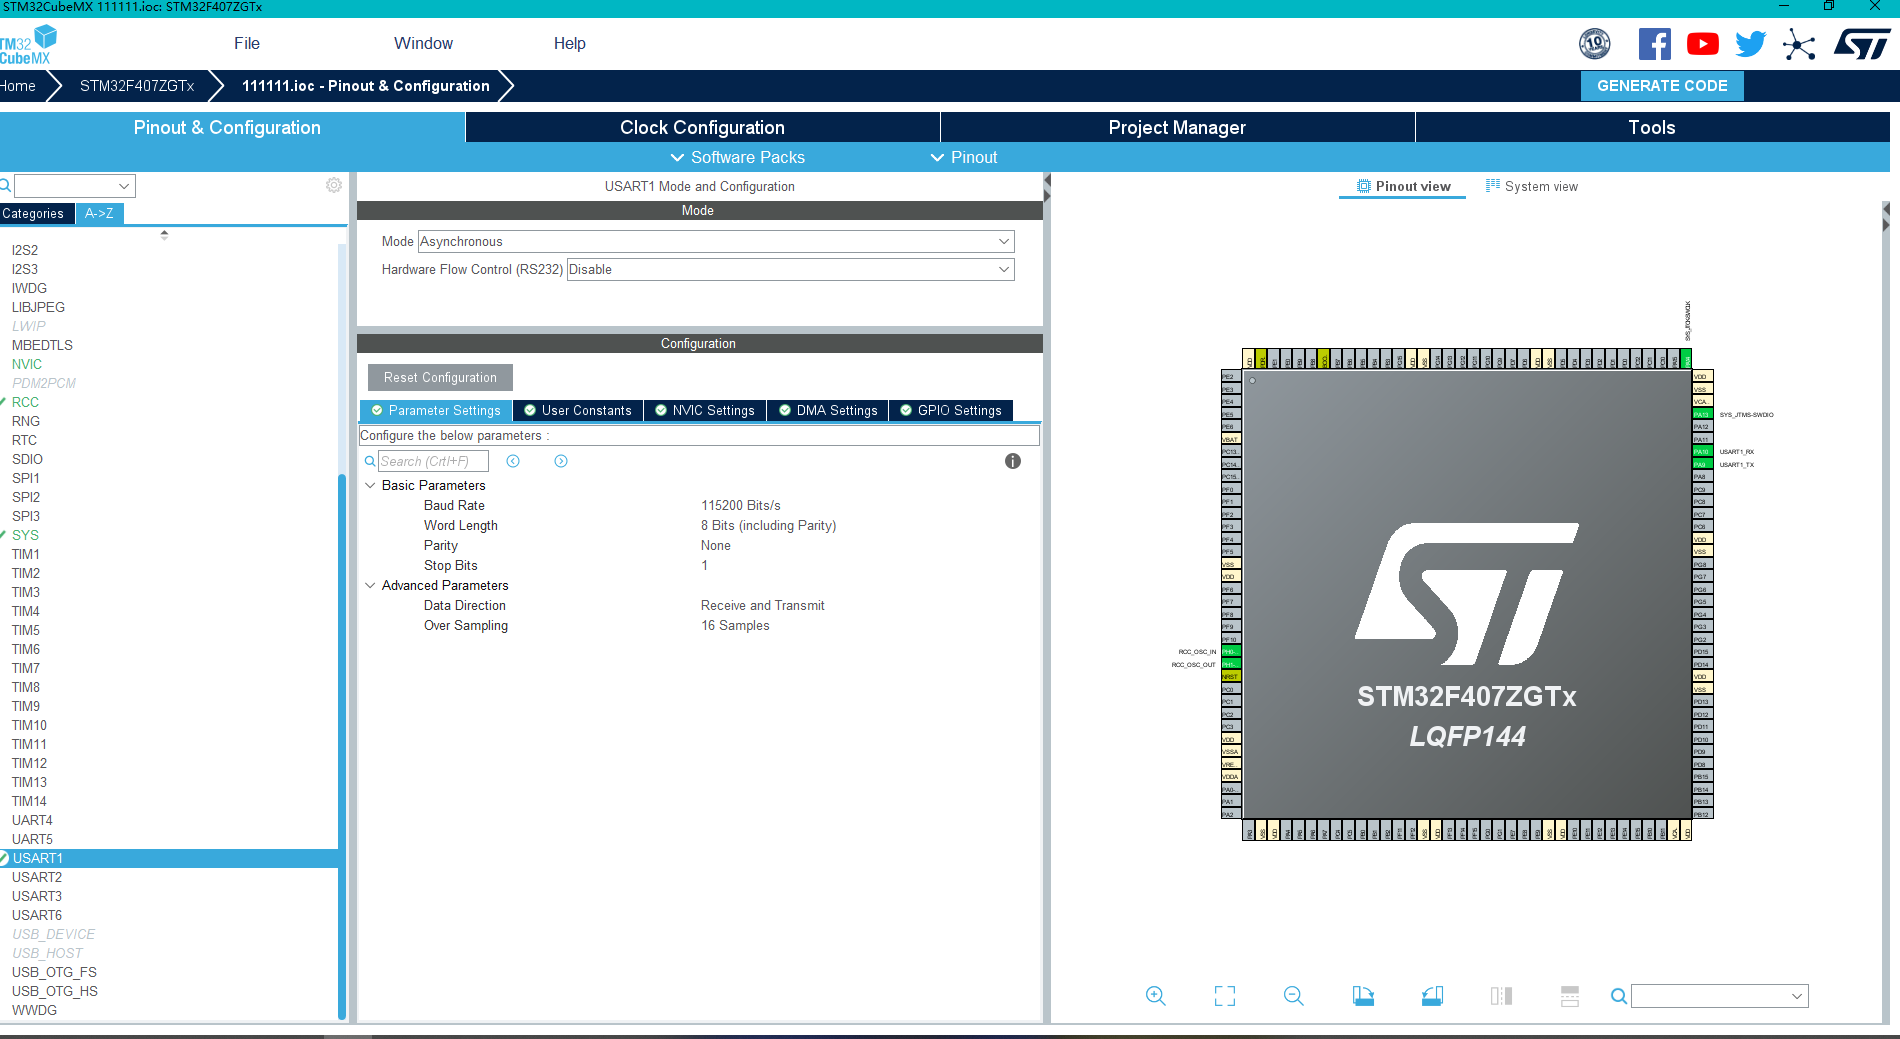Open the STMicroelectronics YouTube channel
Viewport: 1900px width, 1039px height.
point(1702,43)
